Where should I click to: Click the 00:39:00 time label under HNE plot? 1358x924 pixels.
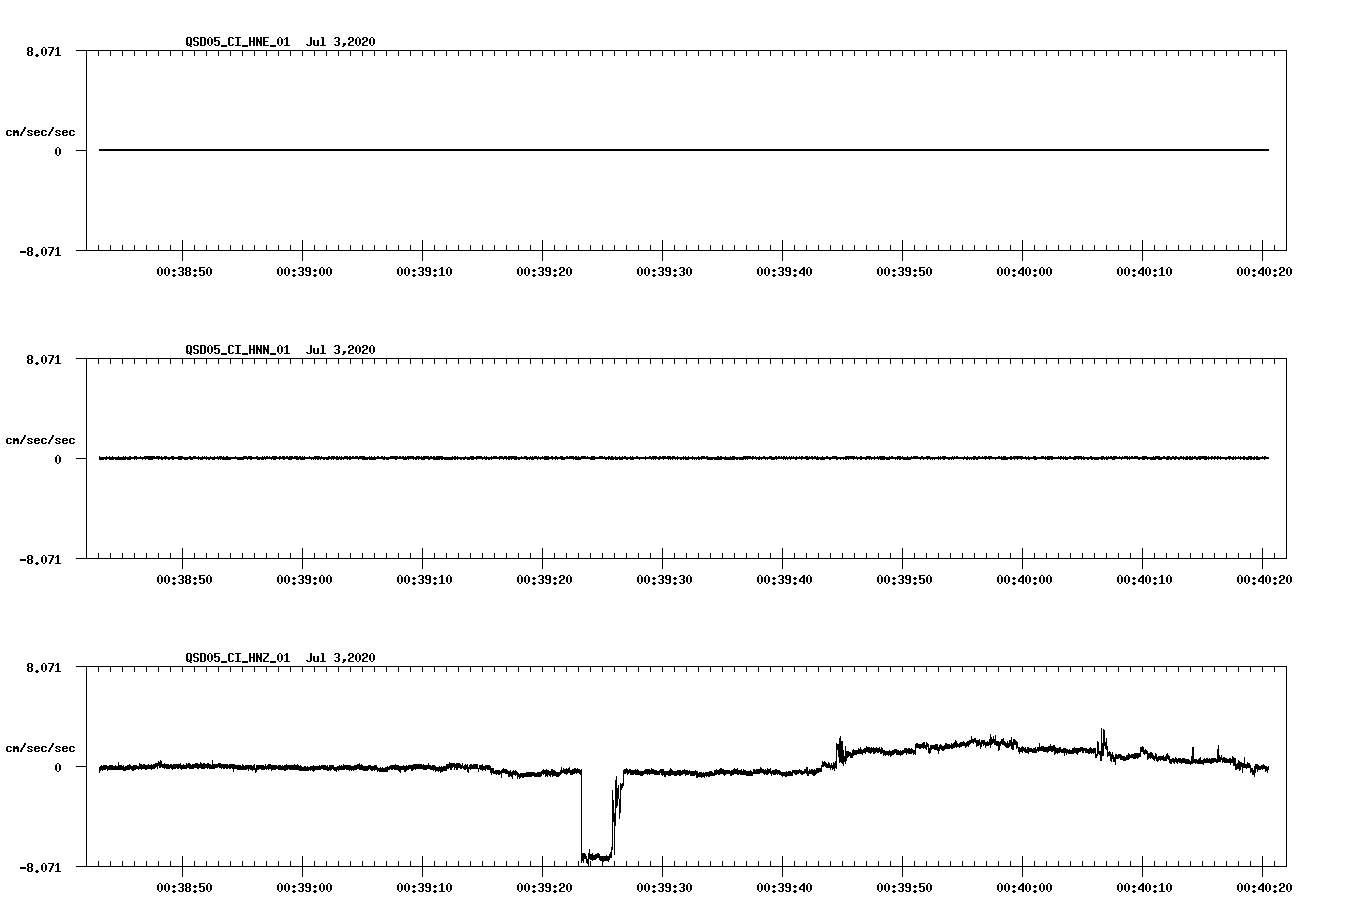point(304,272)
